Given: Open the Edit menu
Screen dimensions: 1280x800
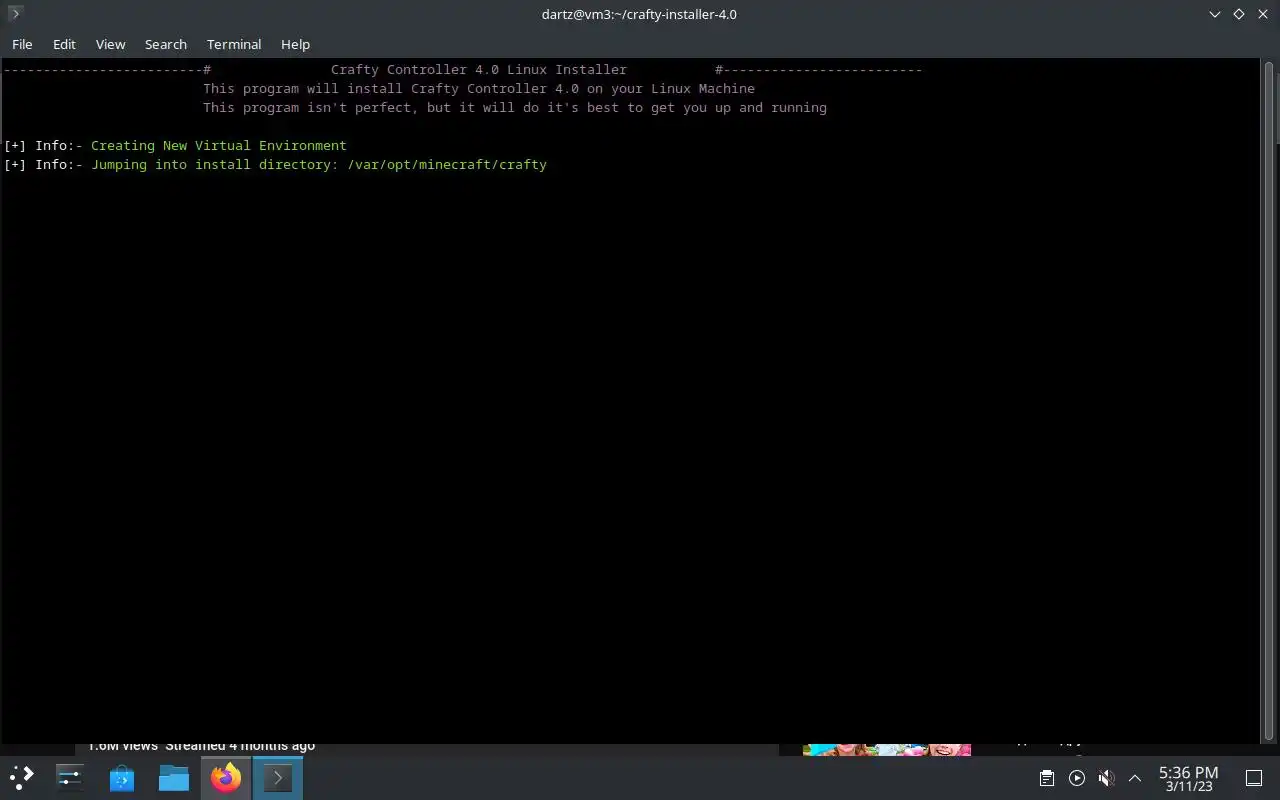Looking at the screenshot, I should point(64,44).
